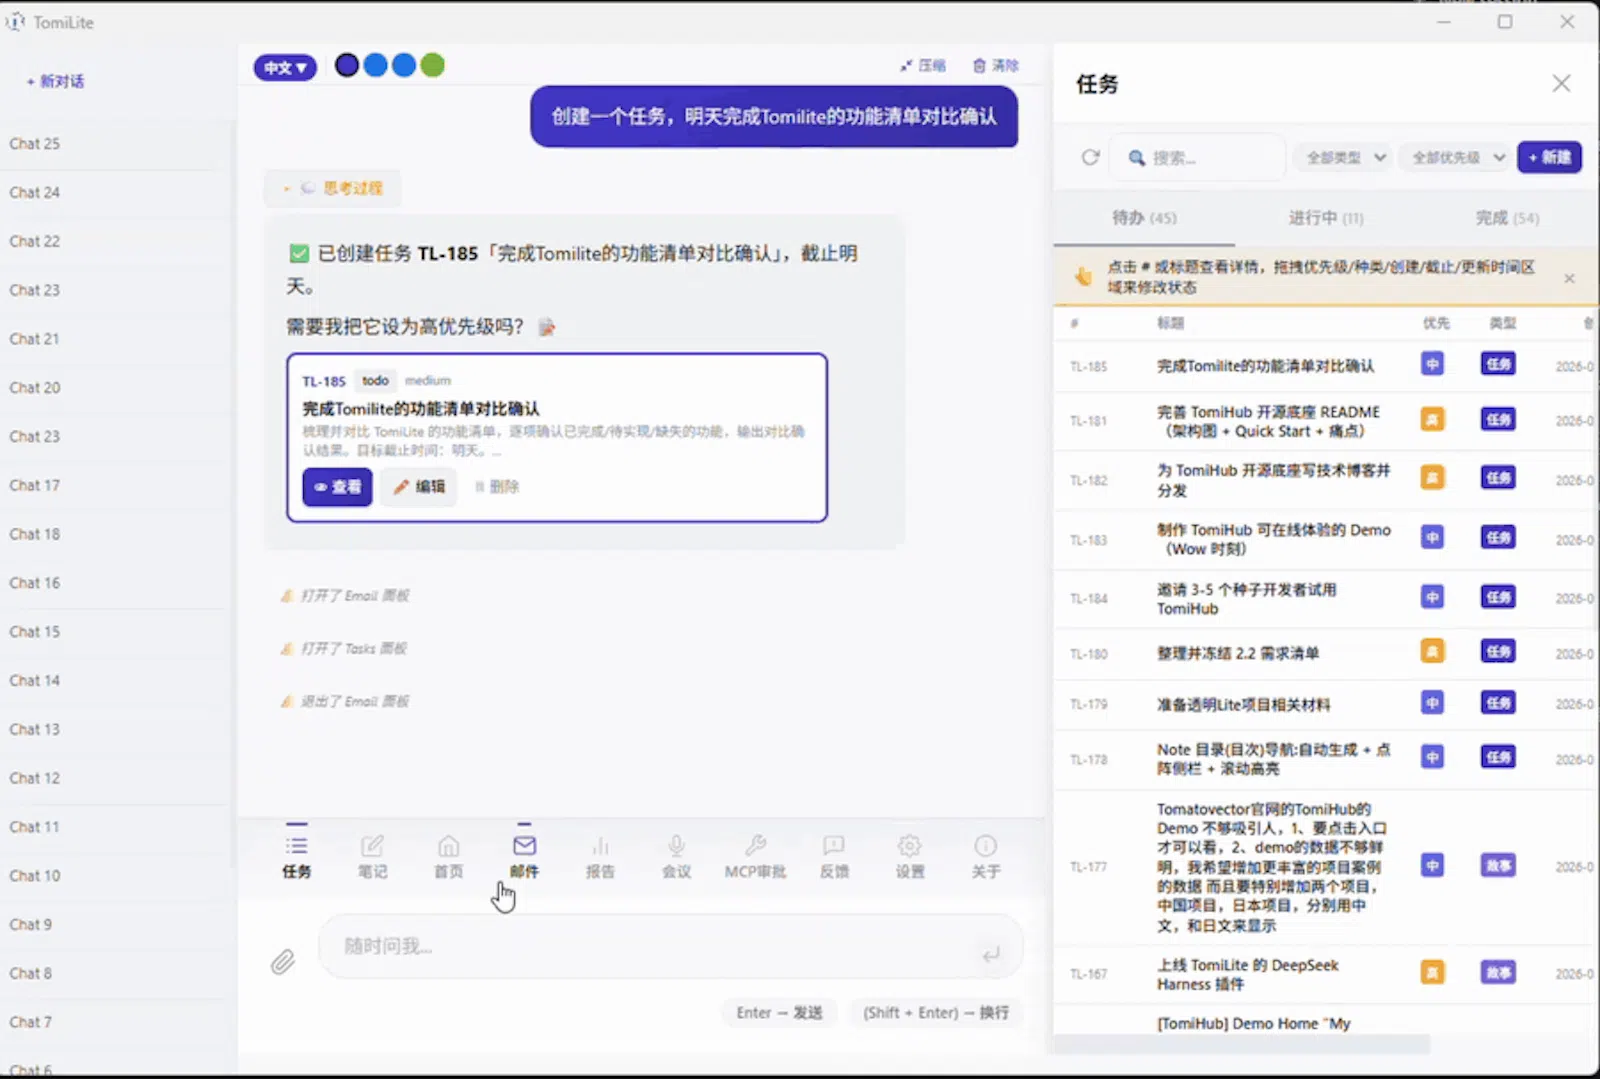Open MCP审批 wrench icon
This screenshot has height=1079, width=1600.
[755, 846]
